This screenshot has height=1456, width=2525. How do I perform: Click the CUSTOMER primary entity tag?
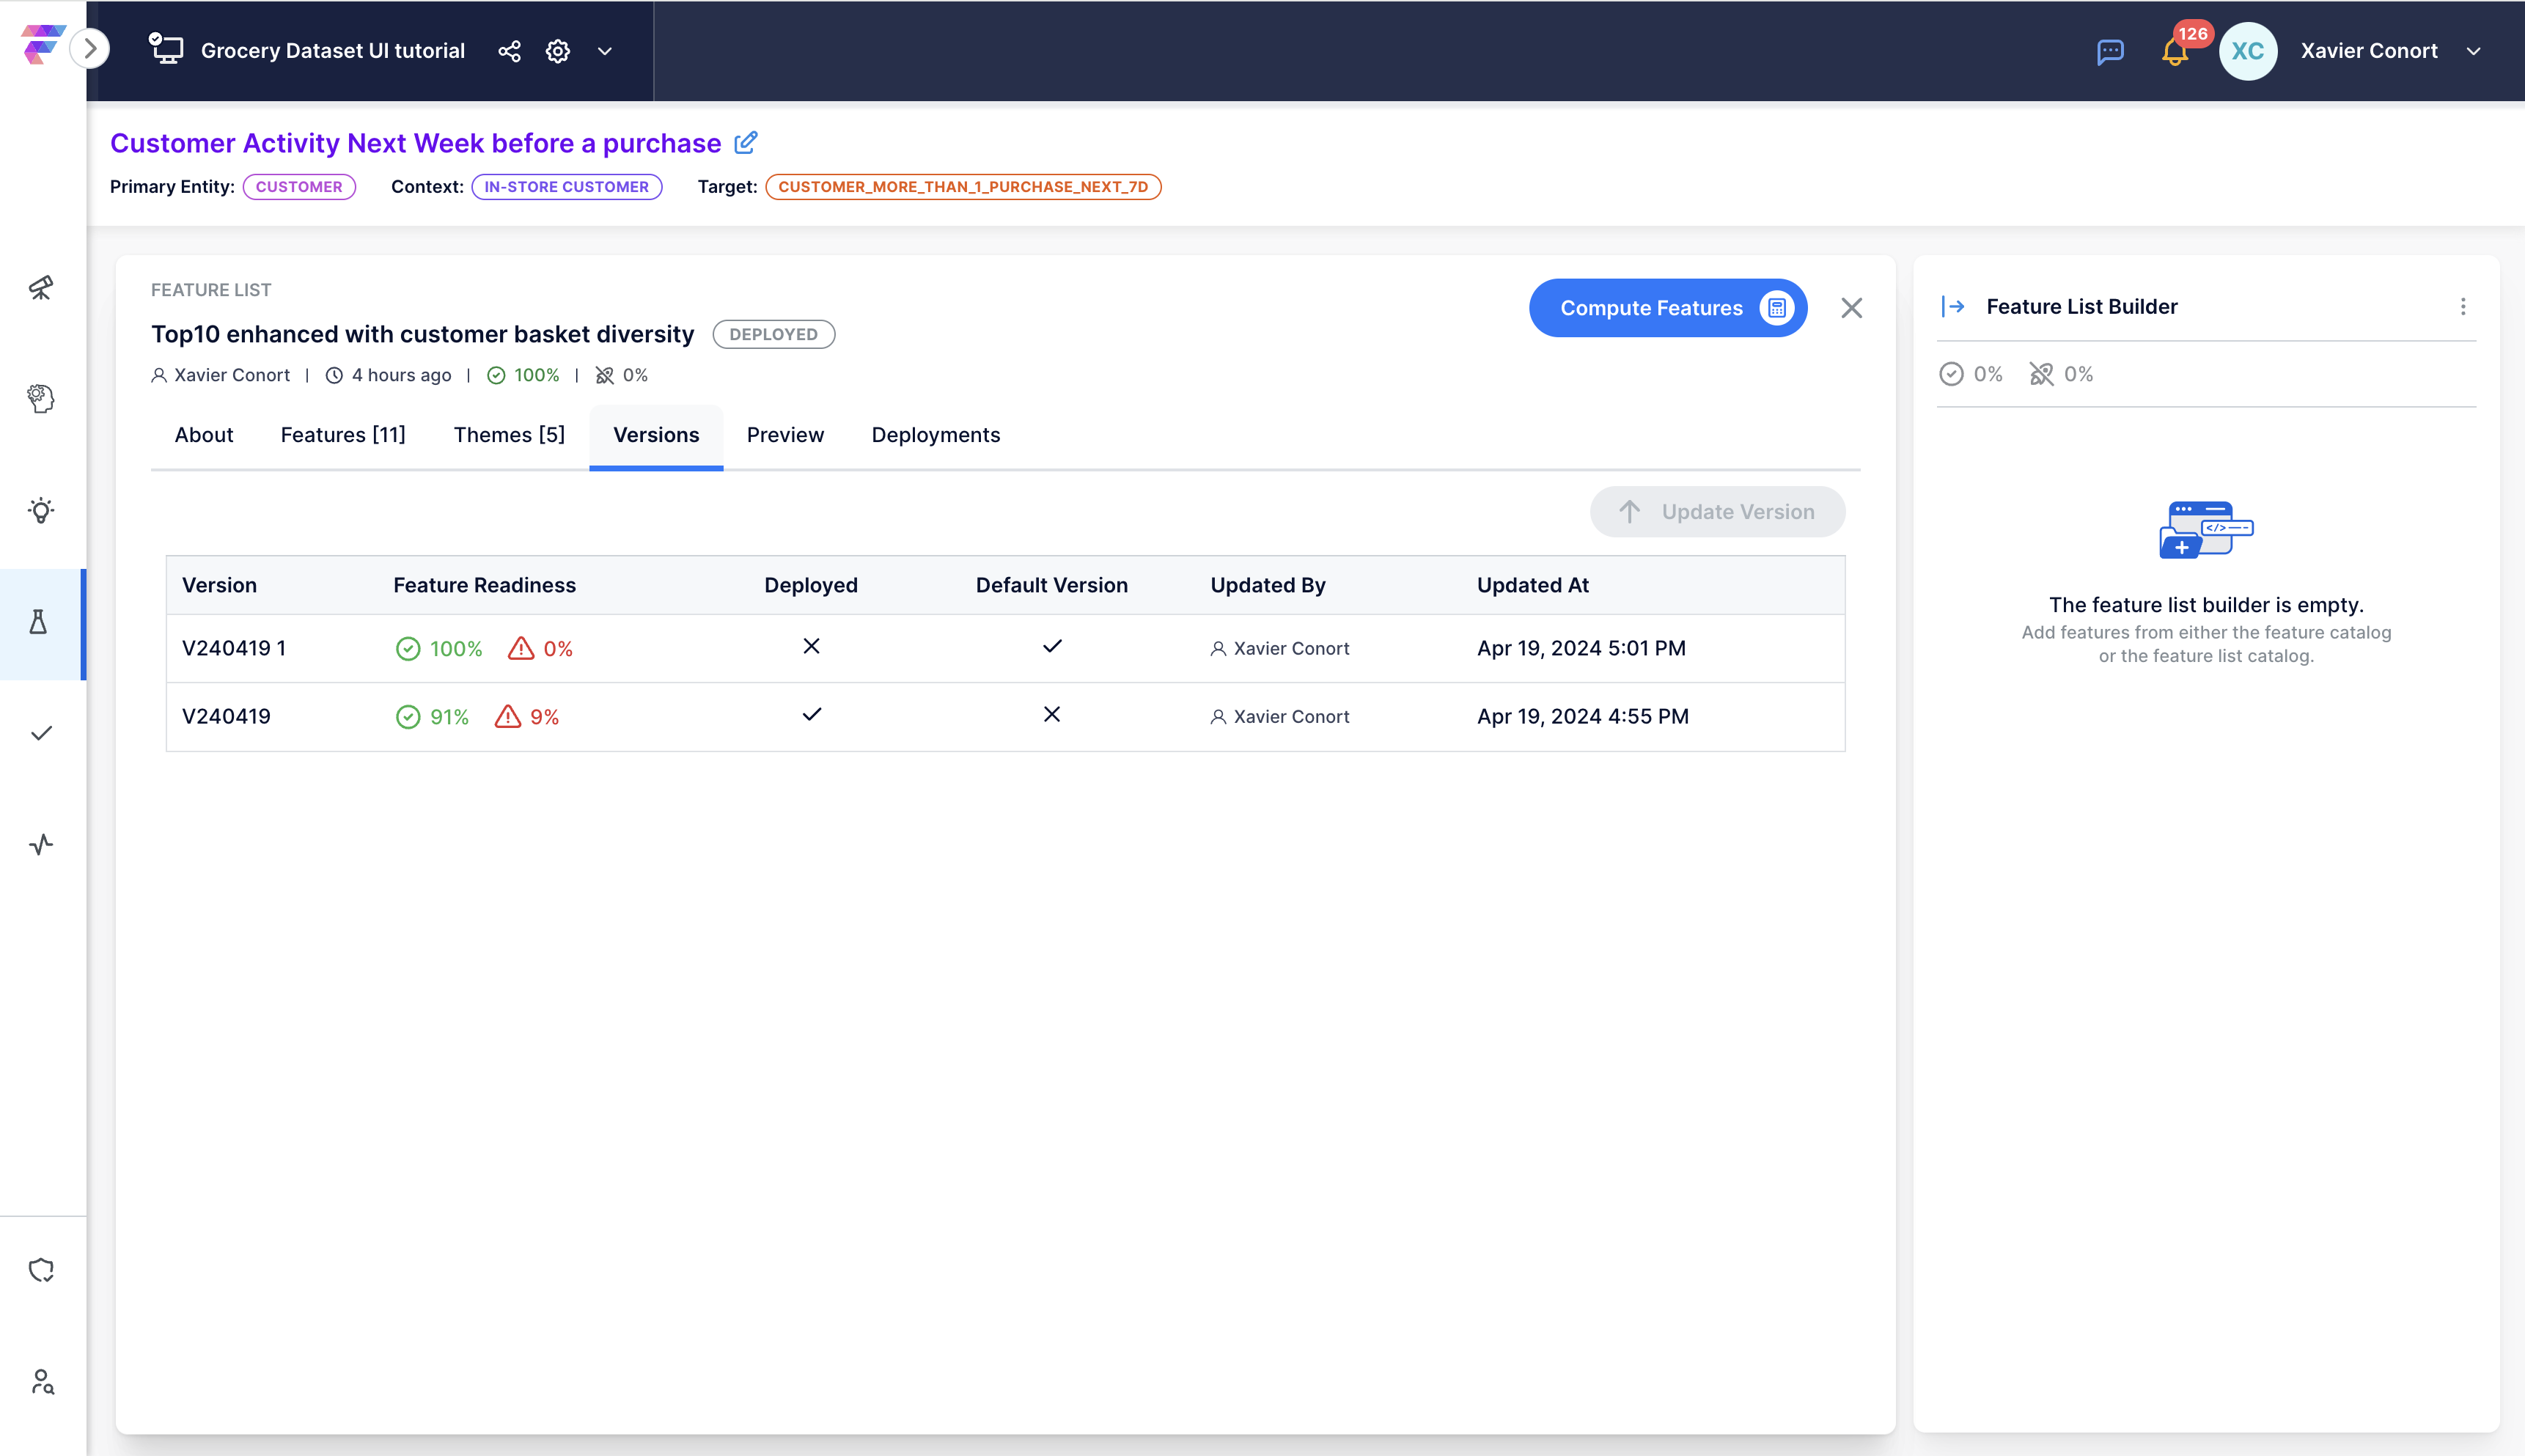(x=298, y=187)
